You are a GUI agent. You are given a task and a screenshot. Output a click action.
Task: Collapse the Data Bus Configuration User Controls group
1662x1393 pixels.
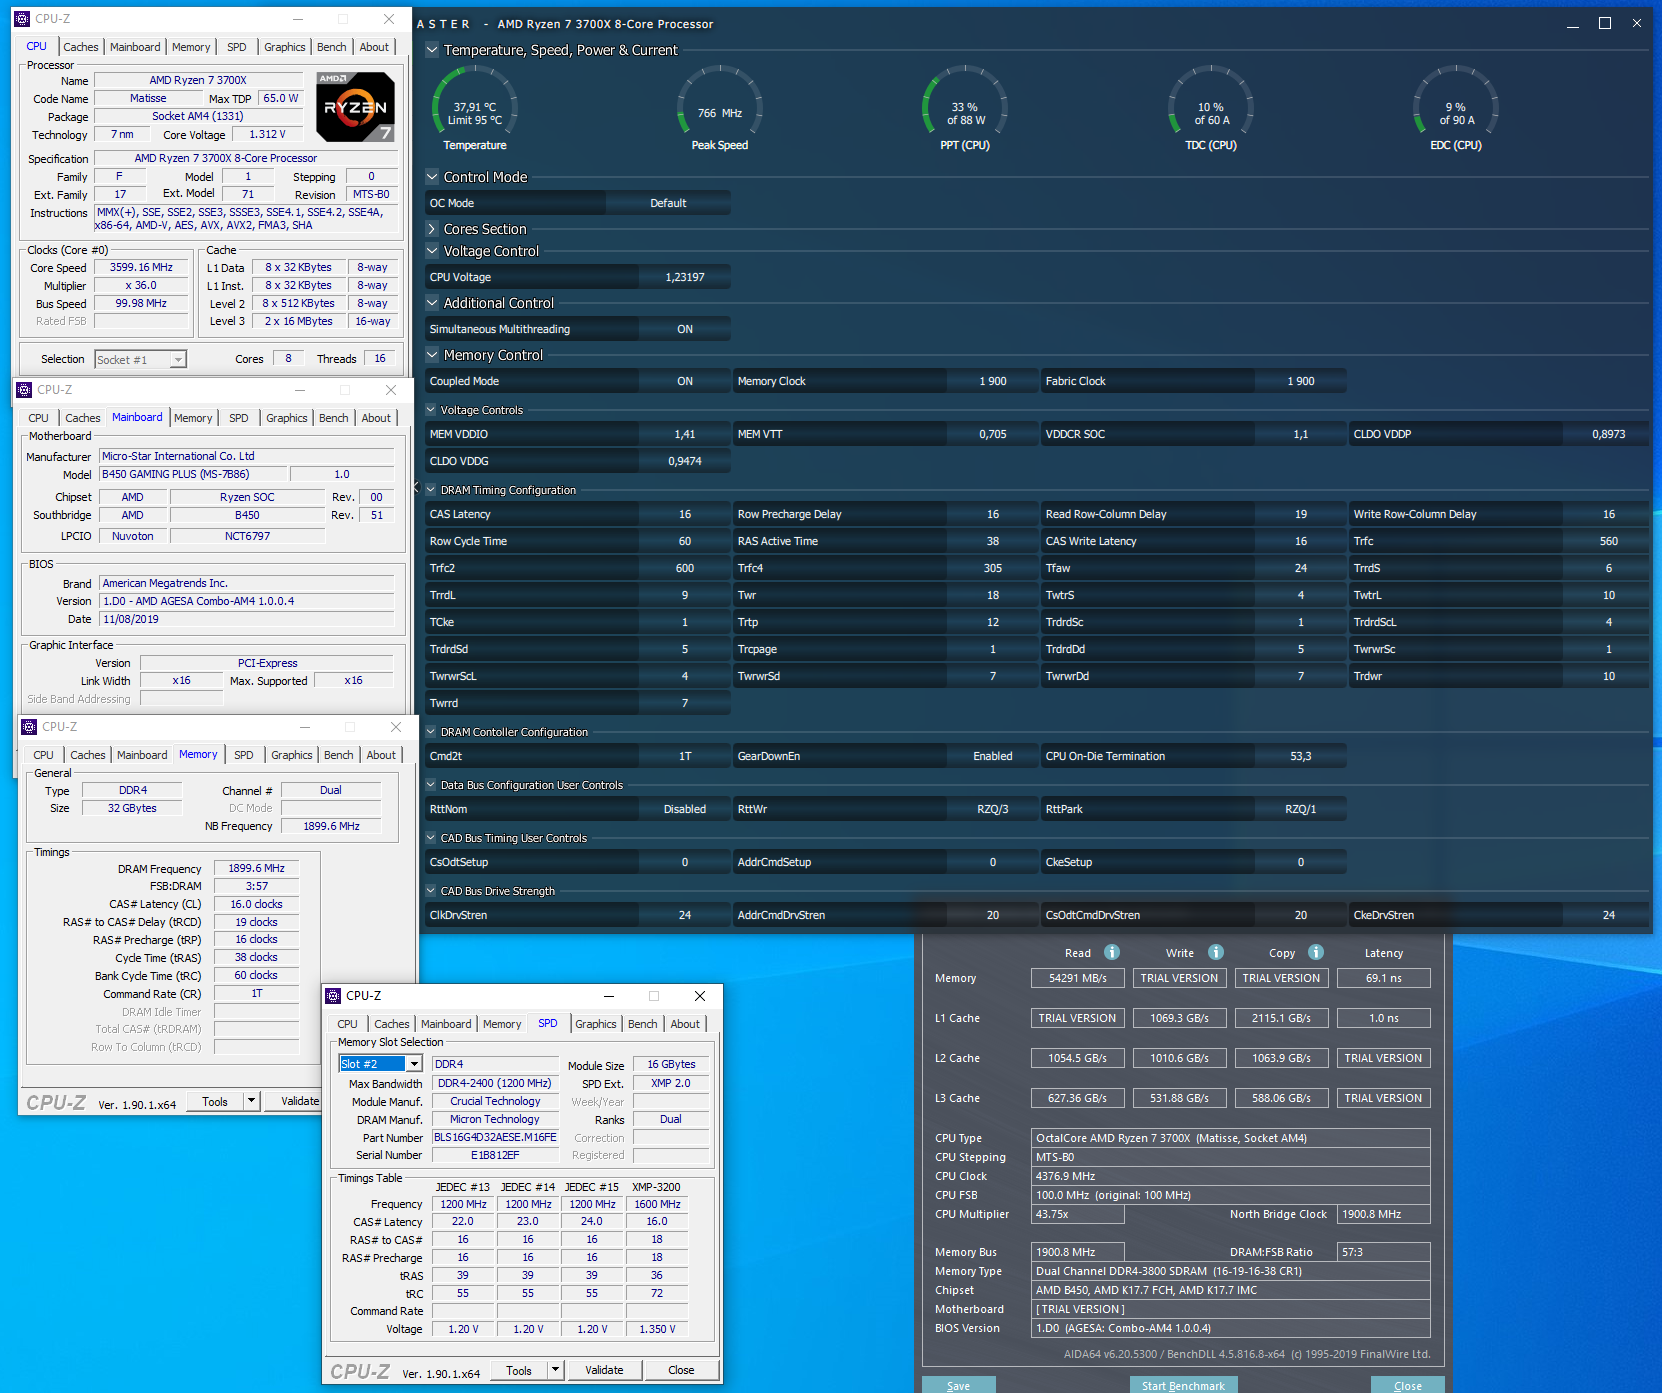click(x=431, y=785)
